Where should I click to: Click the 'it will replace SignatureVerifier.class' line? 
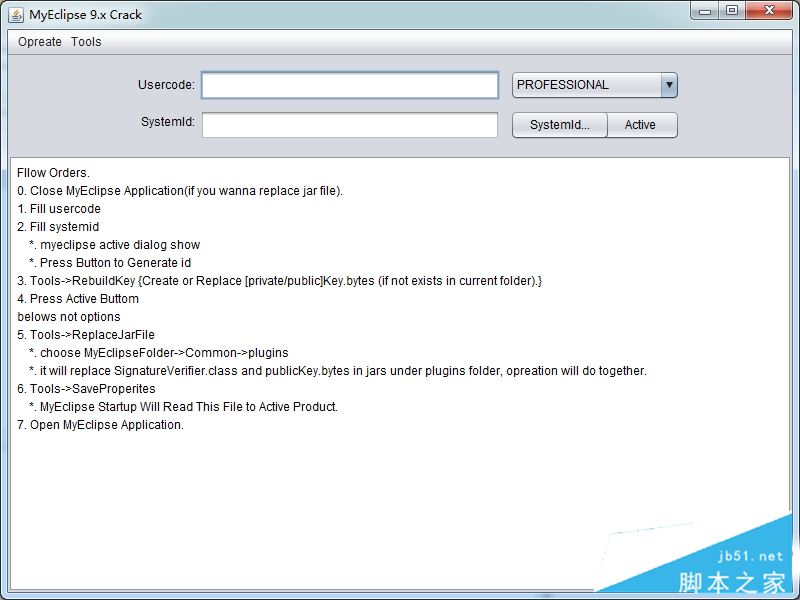click(338, 370)
